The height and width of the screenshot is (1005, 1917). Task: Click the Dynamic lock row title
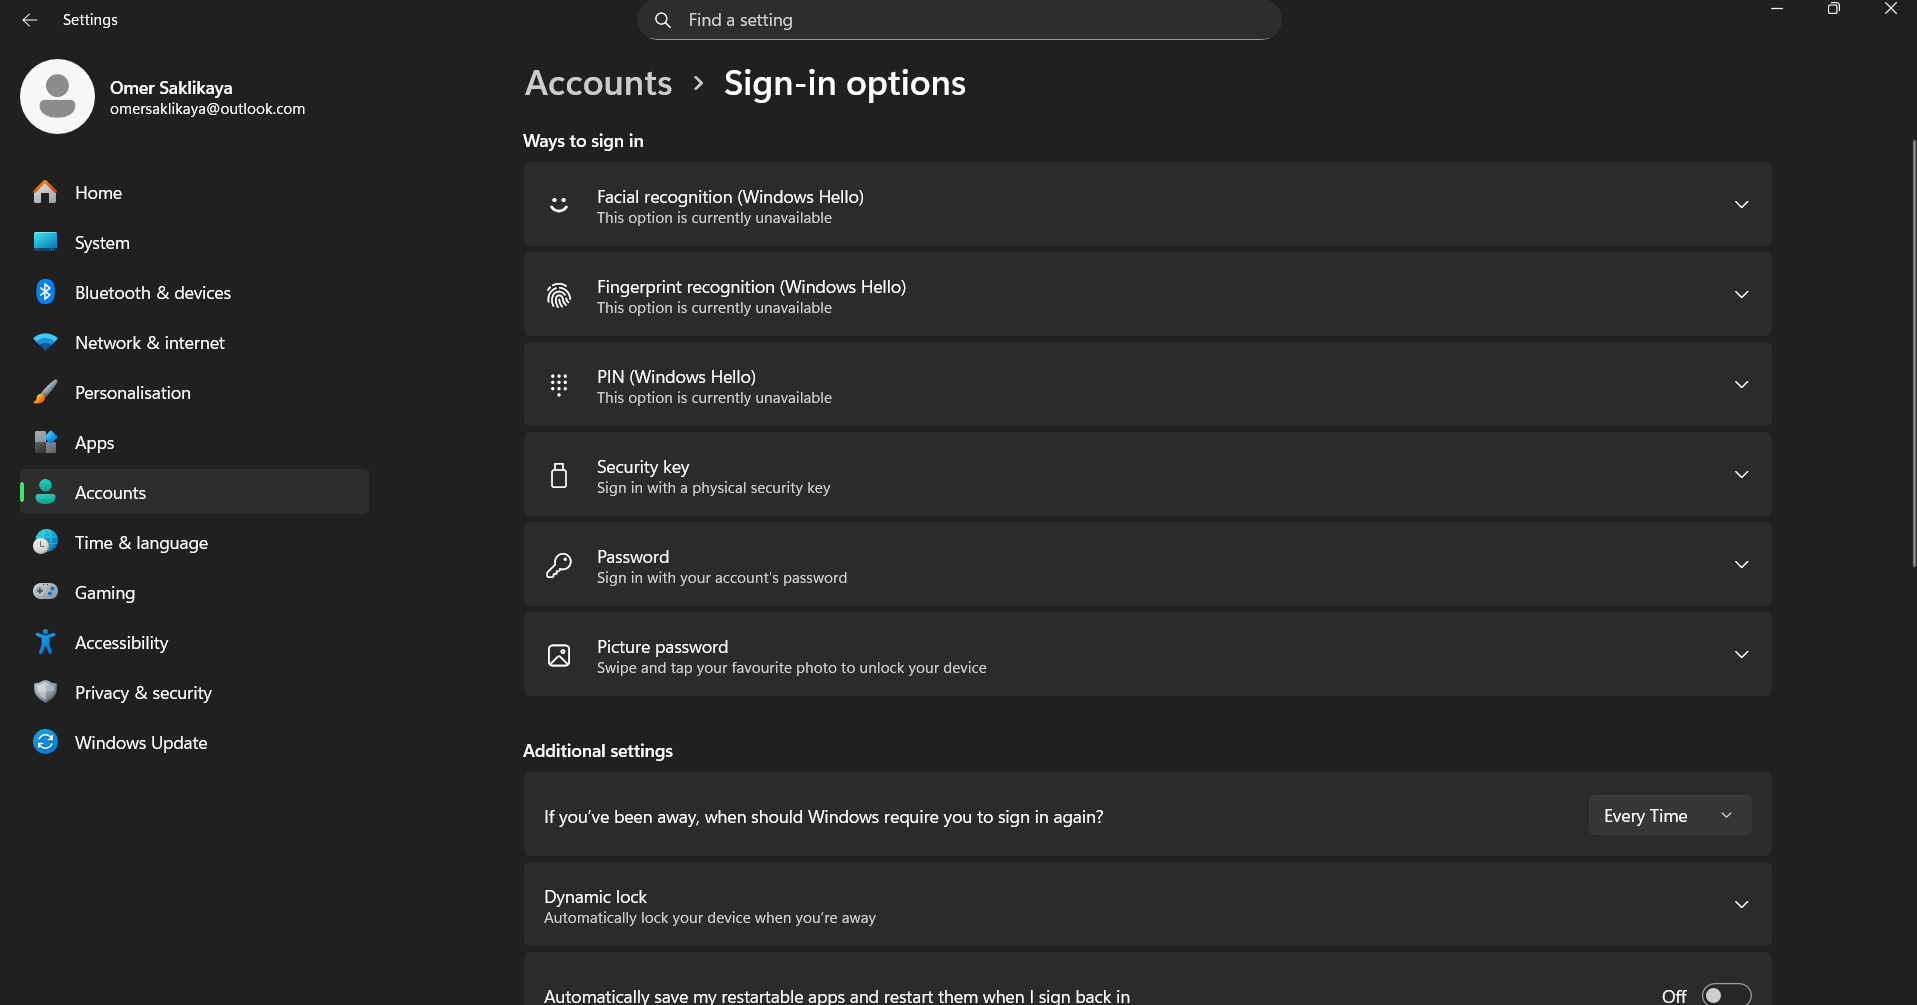tap(595, 897)
